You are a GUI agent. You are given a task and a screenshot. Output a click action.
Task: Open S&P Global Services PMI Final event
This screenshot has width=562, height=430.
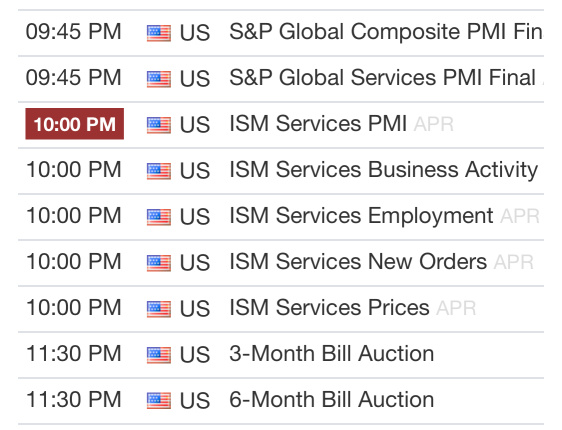386,78
